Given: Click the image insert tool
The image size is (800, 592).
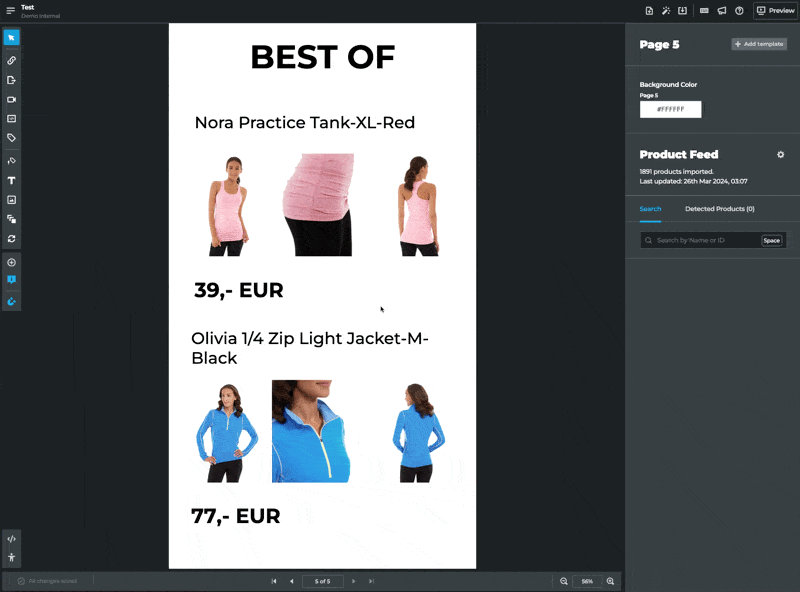Looking at the screenshot, I should click(12, 200).
